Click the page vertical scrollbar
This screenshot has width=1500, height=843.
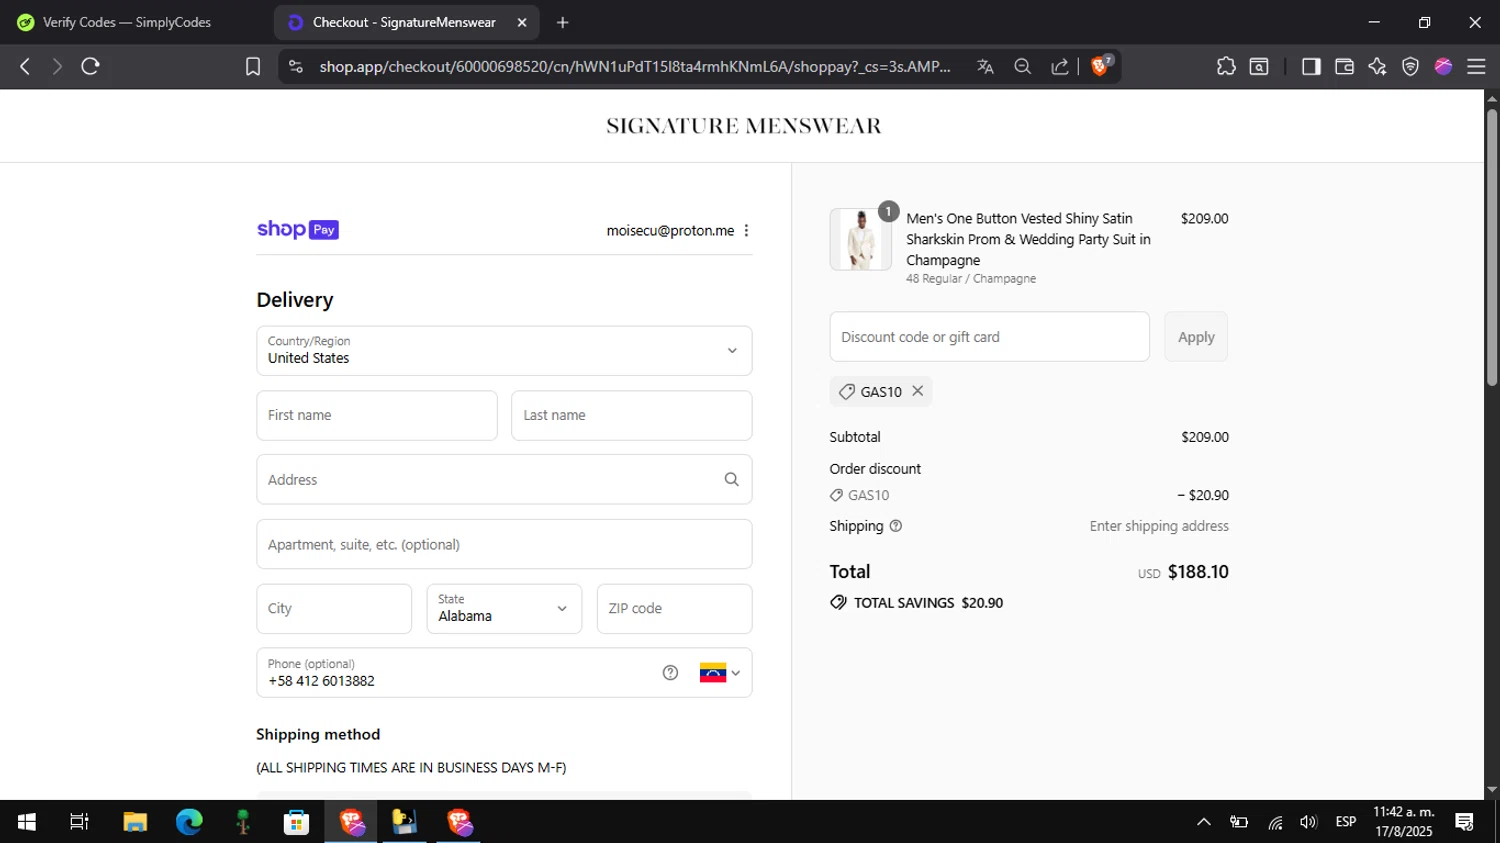(1491, 246)
